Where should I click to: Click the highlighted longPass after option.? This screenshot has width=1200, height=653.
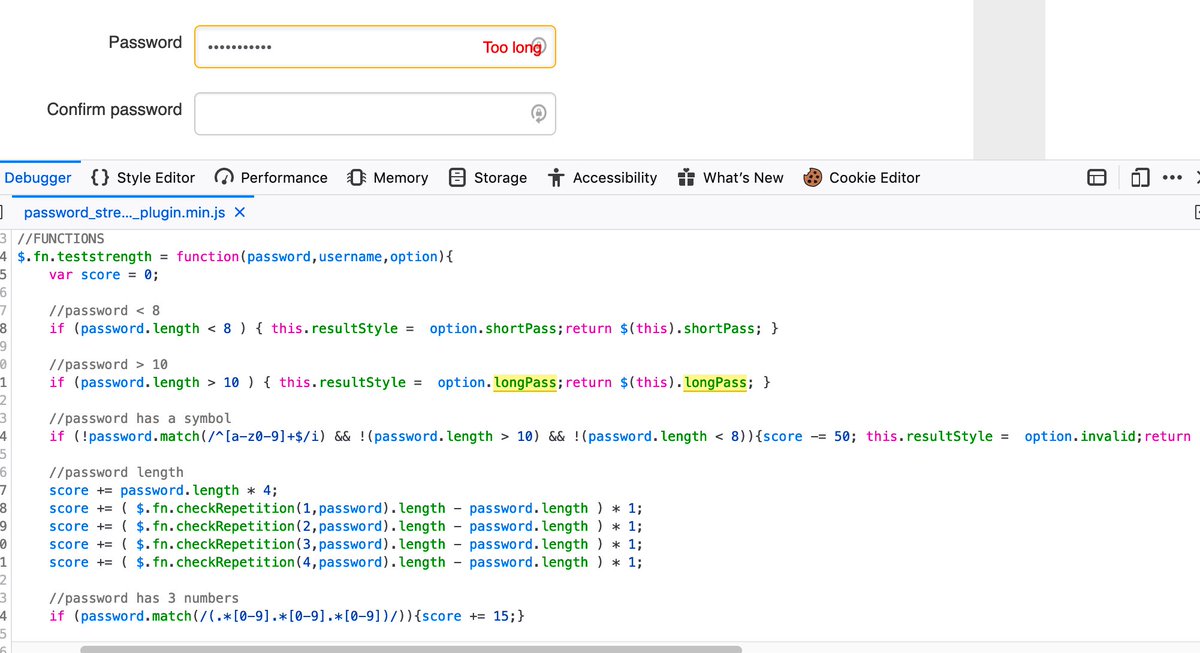(525, 382)
